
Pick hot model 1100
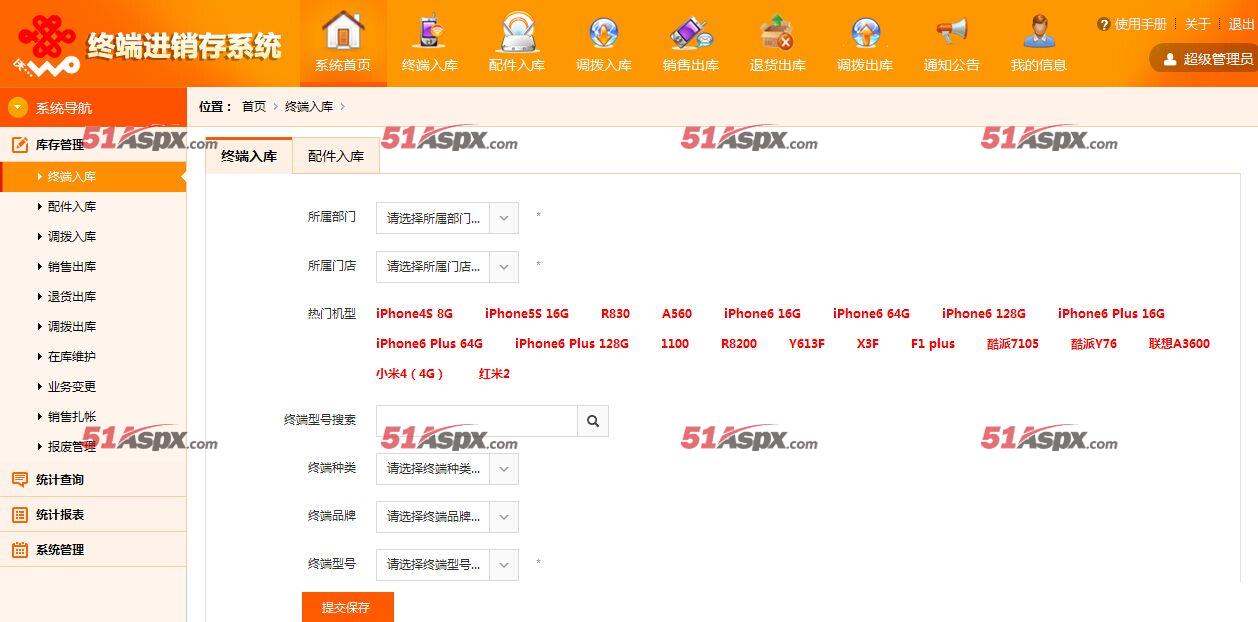click(675, 343)
